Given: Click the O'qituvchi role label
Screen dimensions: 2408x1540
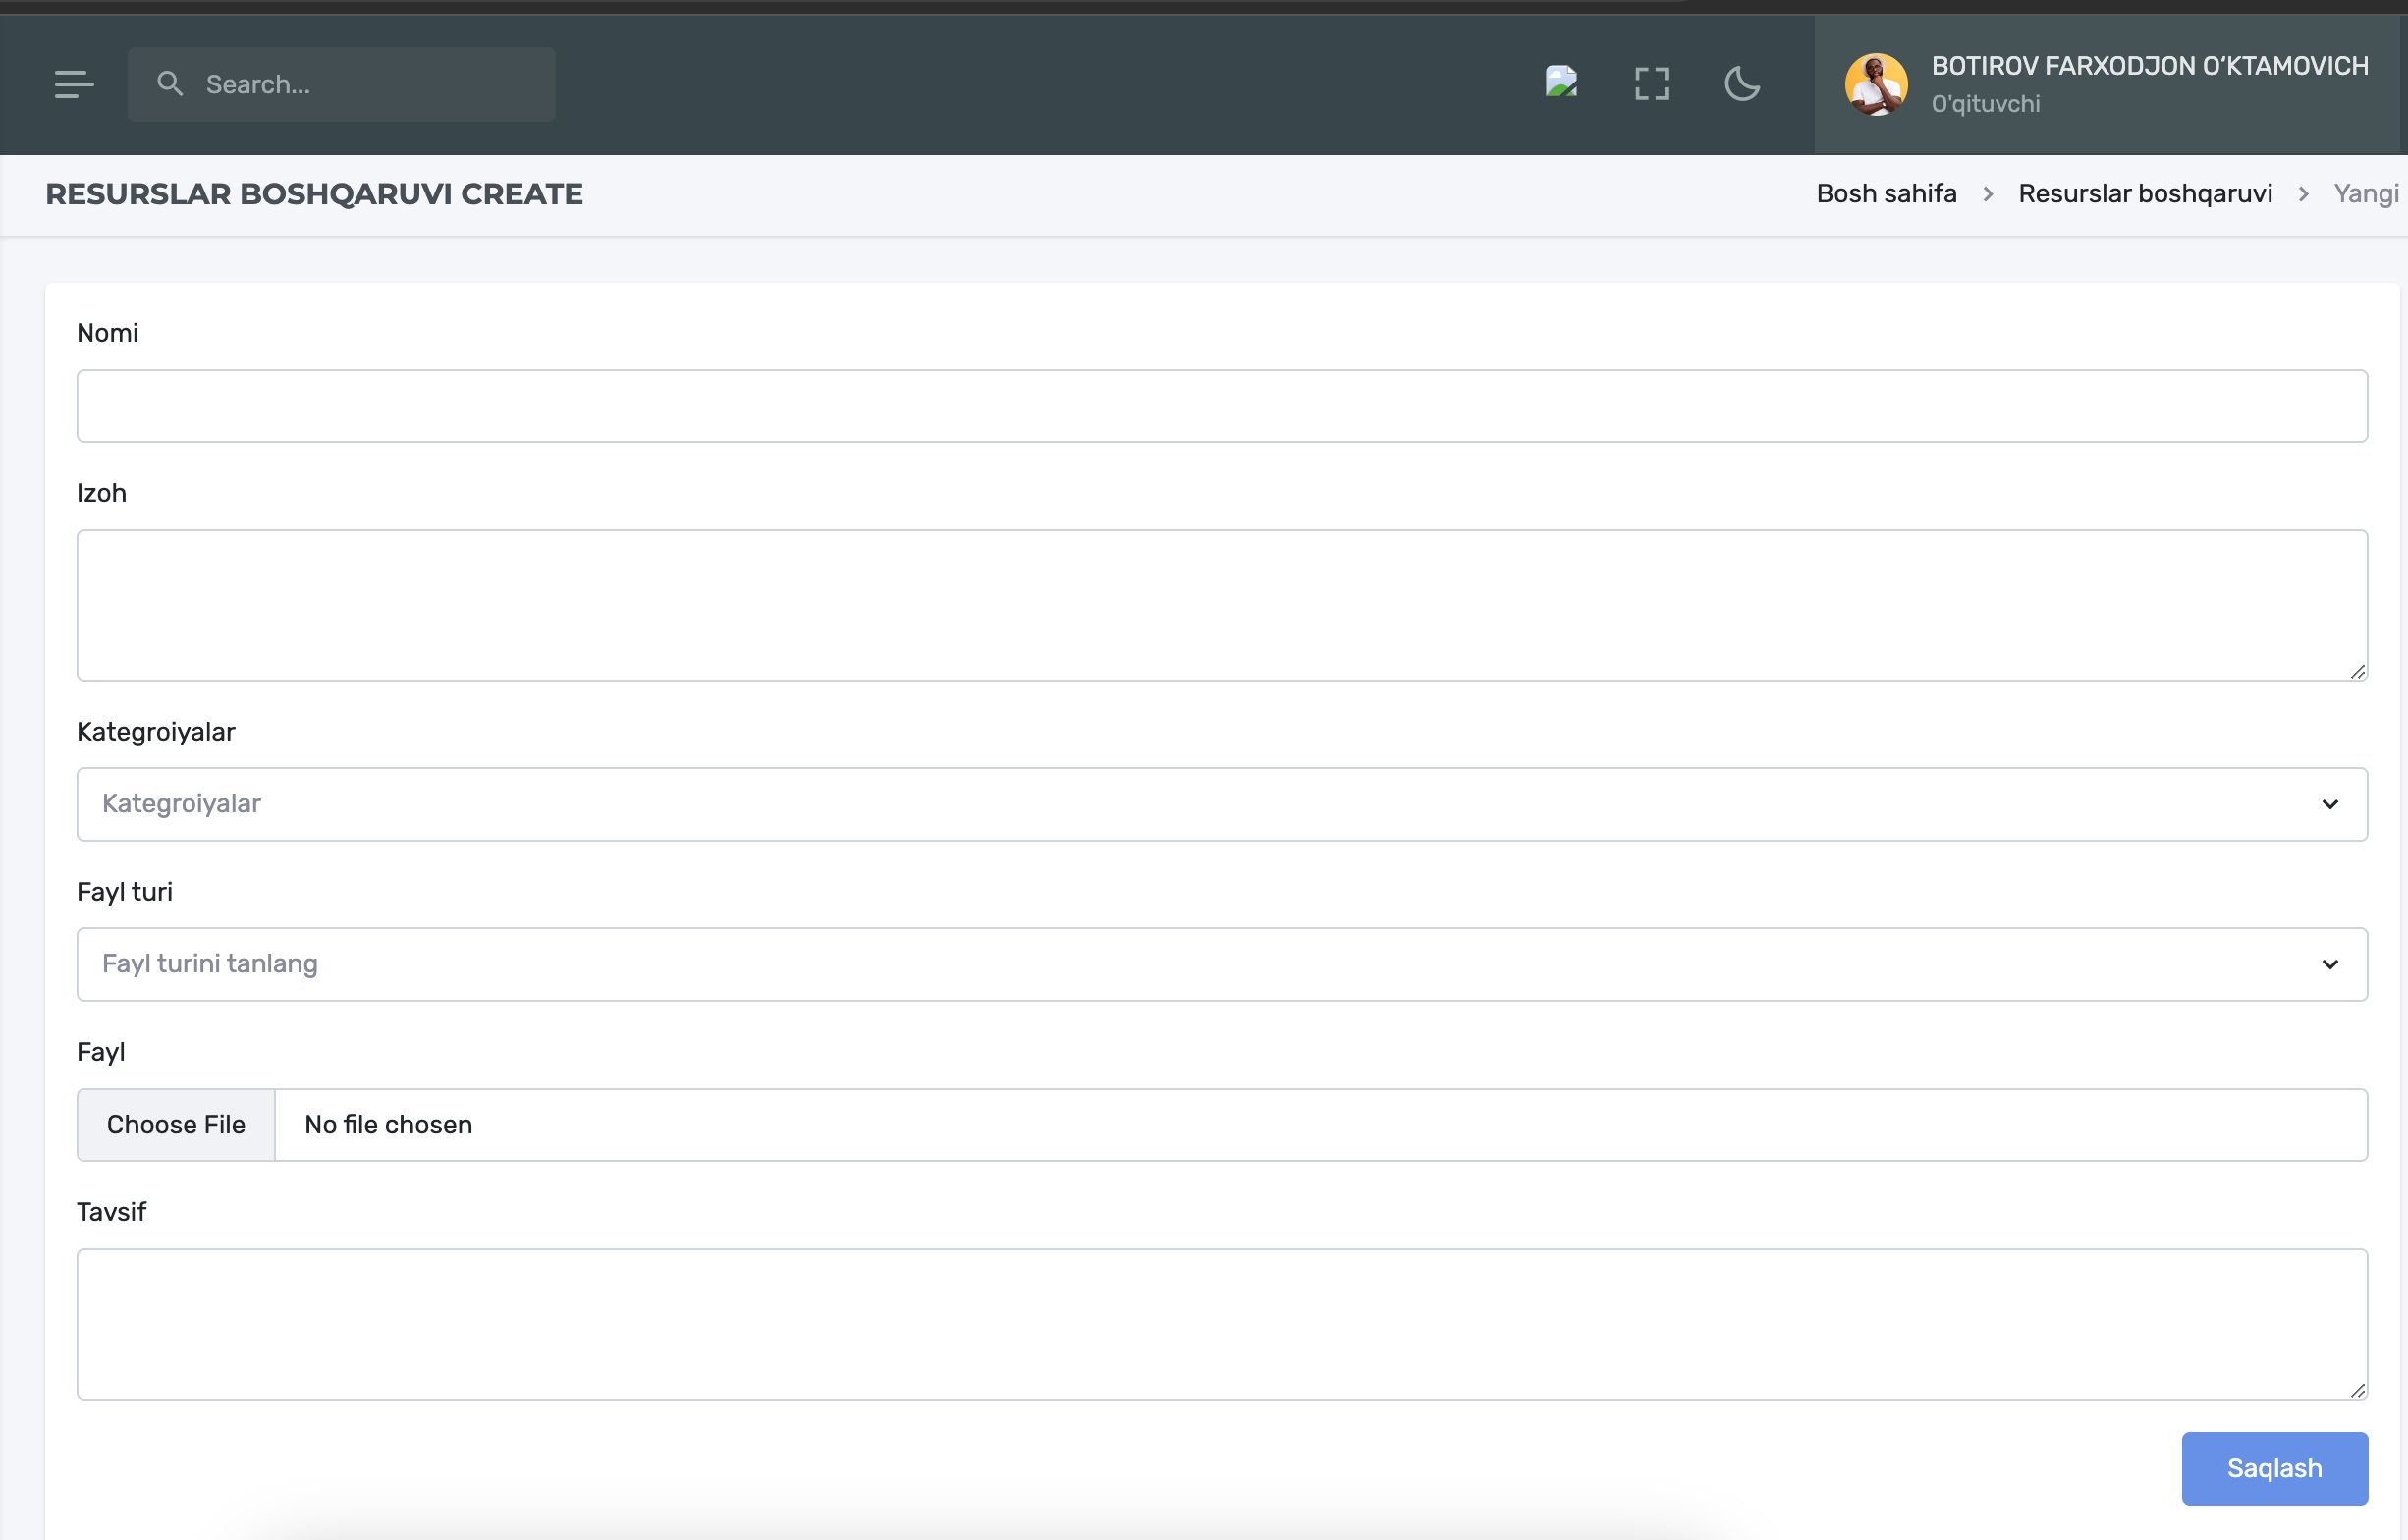Looking at the screenshot, I should point(1985,104).
